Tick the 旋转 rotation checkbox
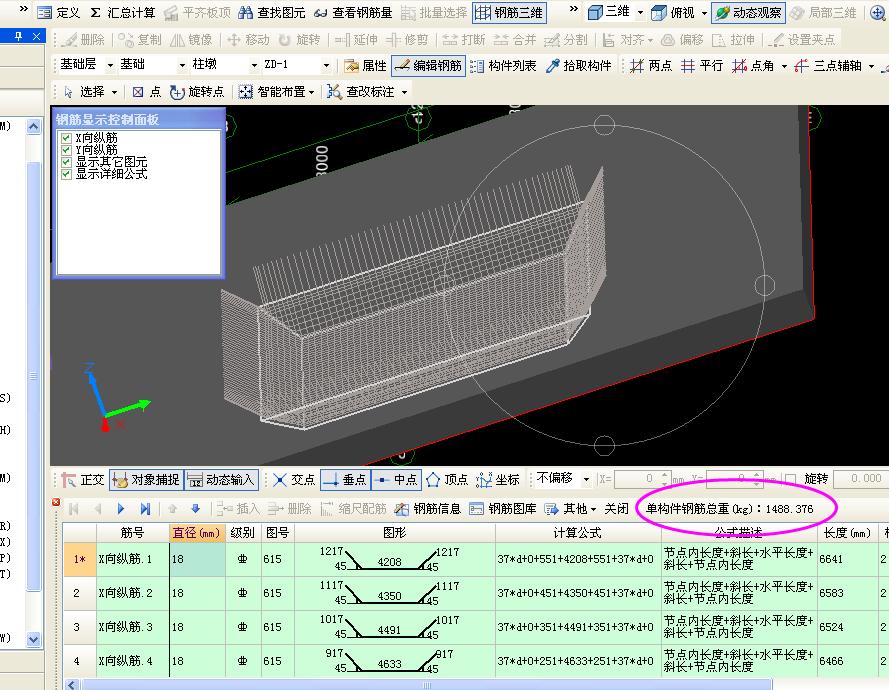This screenshot has height=690, width=889. [791, 480]
